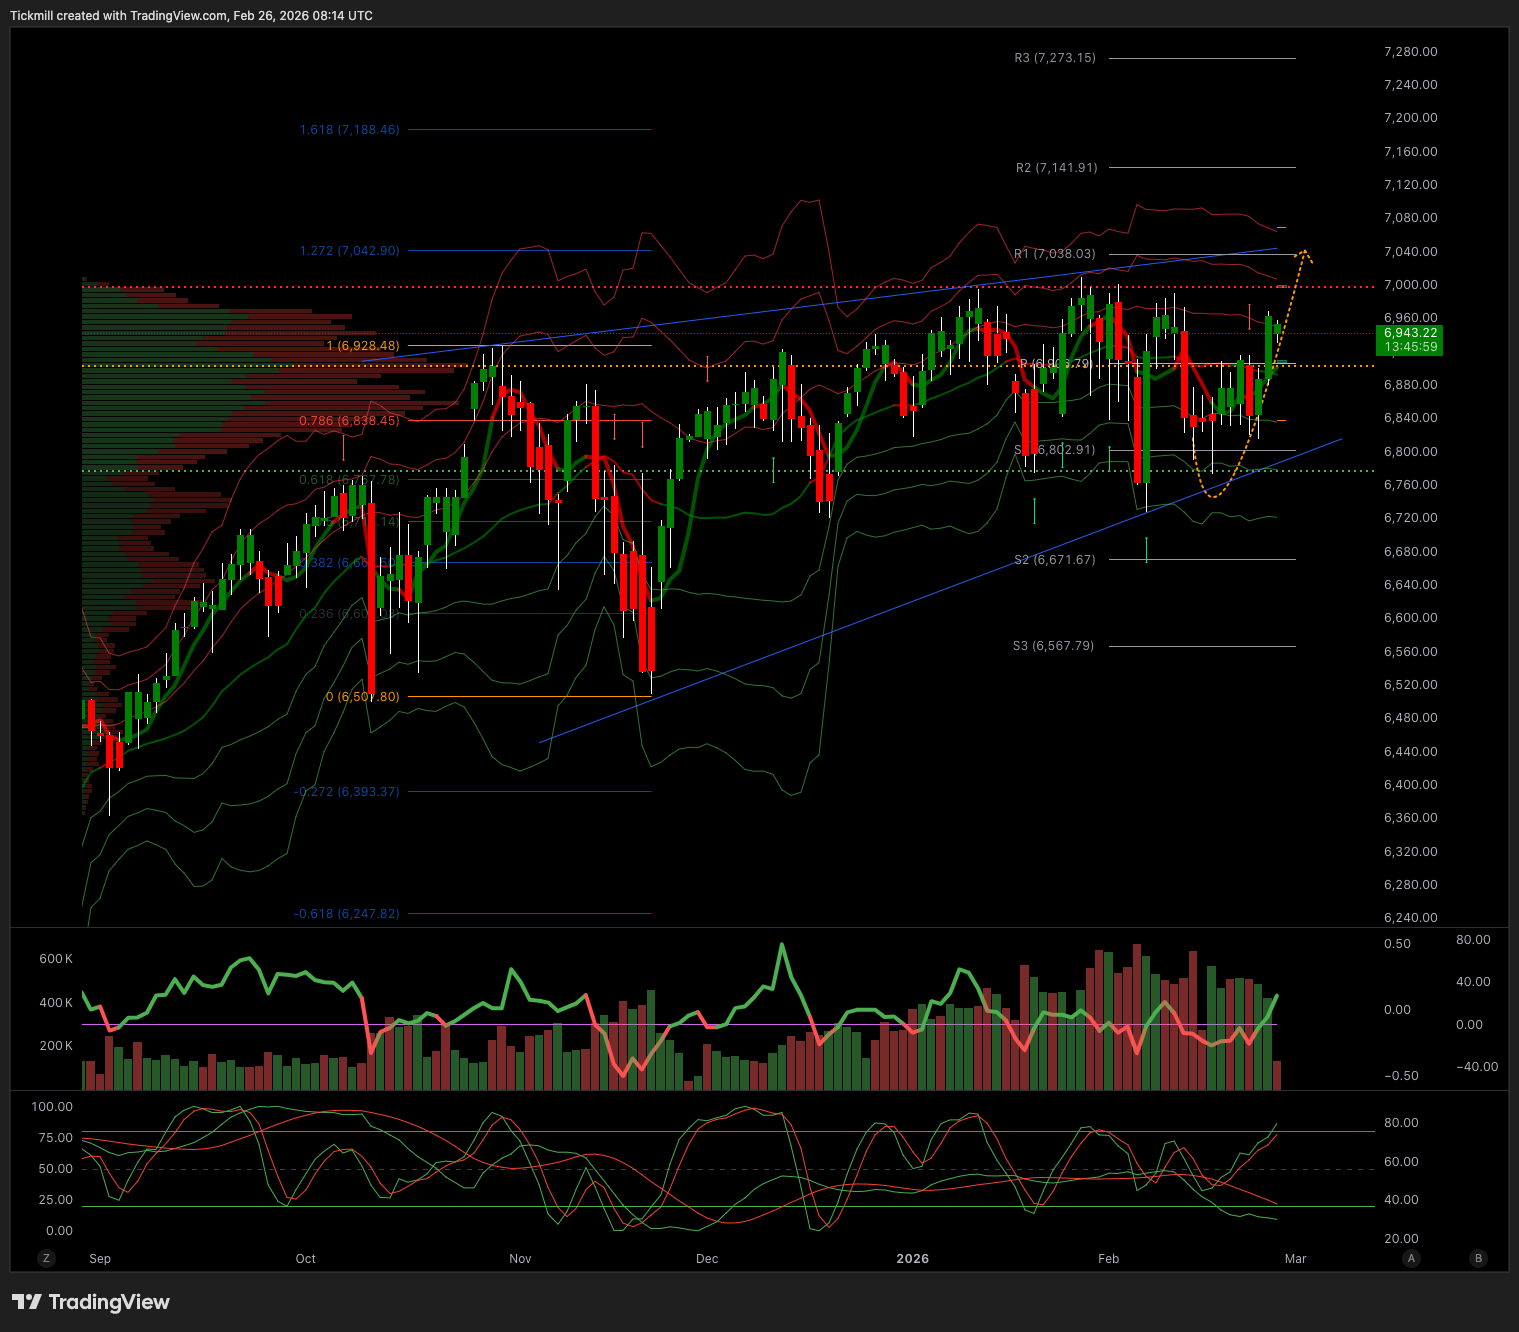The width and height of the screenshot is (1519, 1332).
Task: Click the 7,000.00 price axis label
Action: [1410, 285]
